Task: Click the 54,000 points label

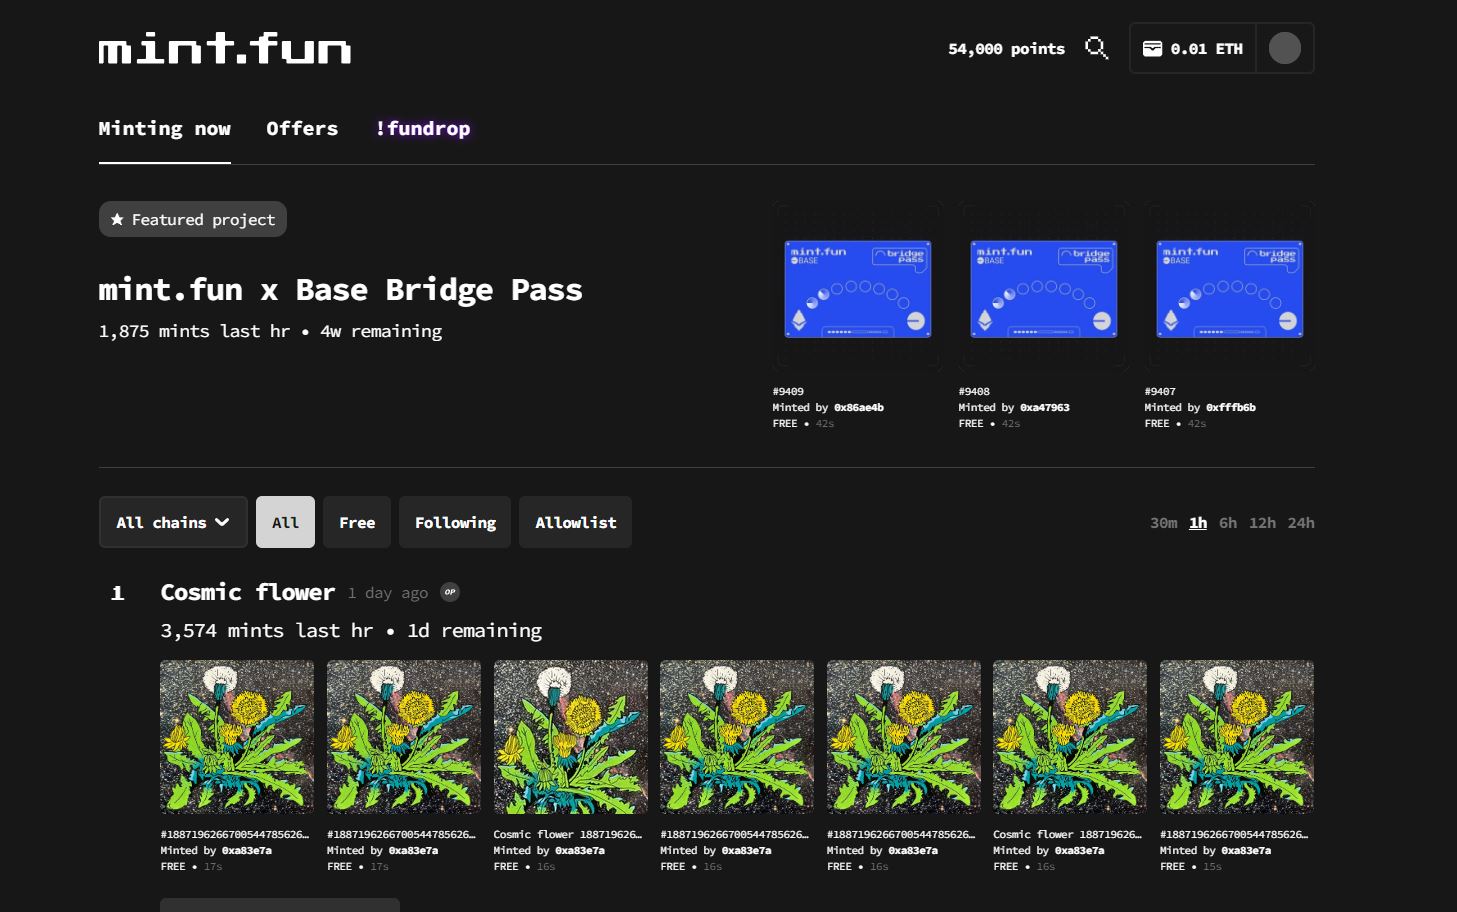Action: pyautogui.click(x=1006, y=48)
